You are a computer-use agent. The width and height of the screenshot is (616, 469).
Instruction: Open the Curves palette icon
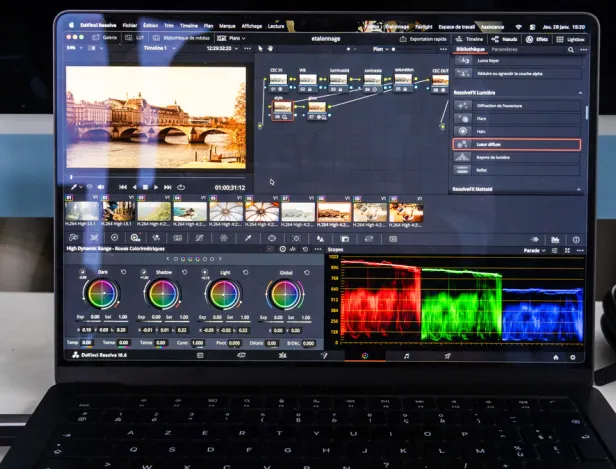point(199,238)
